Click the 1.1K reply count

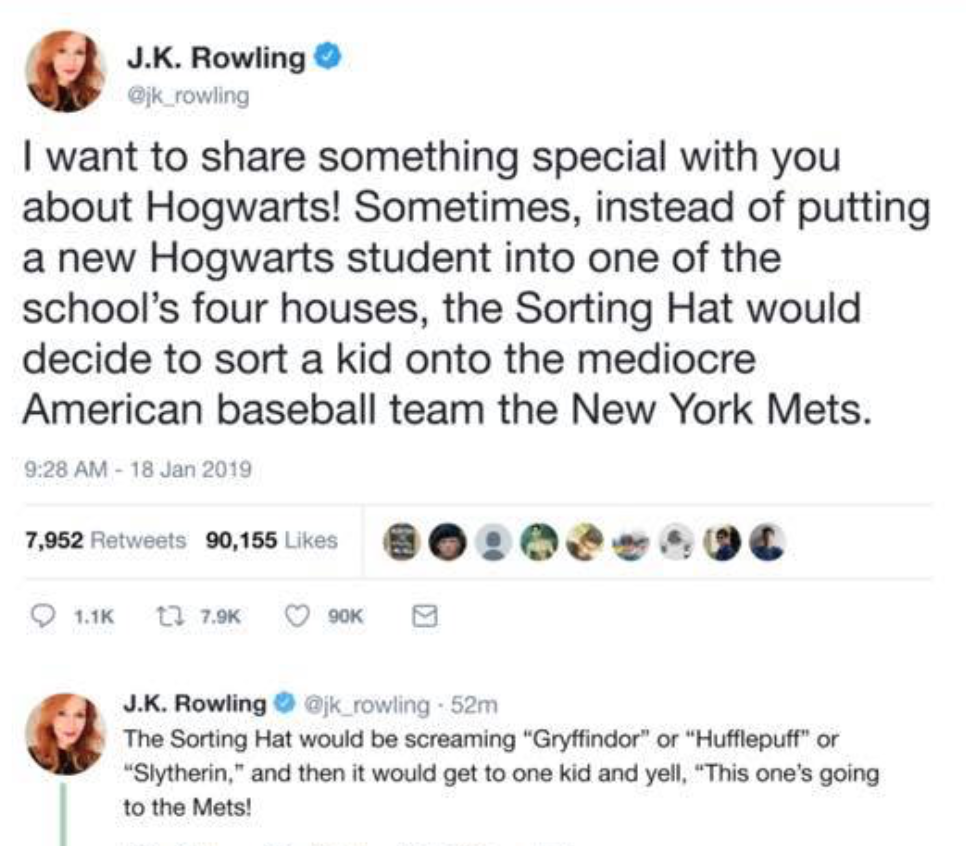[x=94, y=616]
